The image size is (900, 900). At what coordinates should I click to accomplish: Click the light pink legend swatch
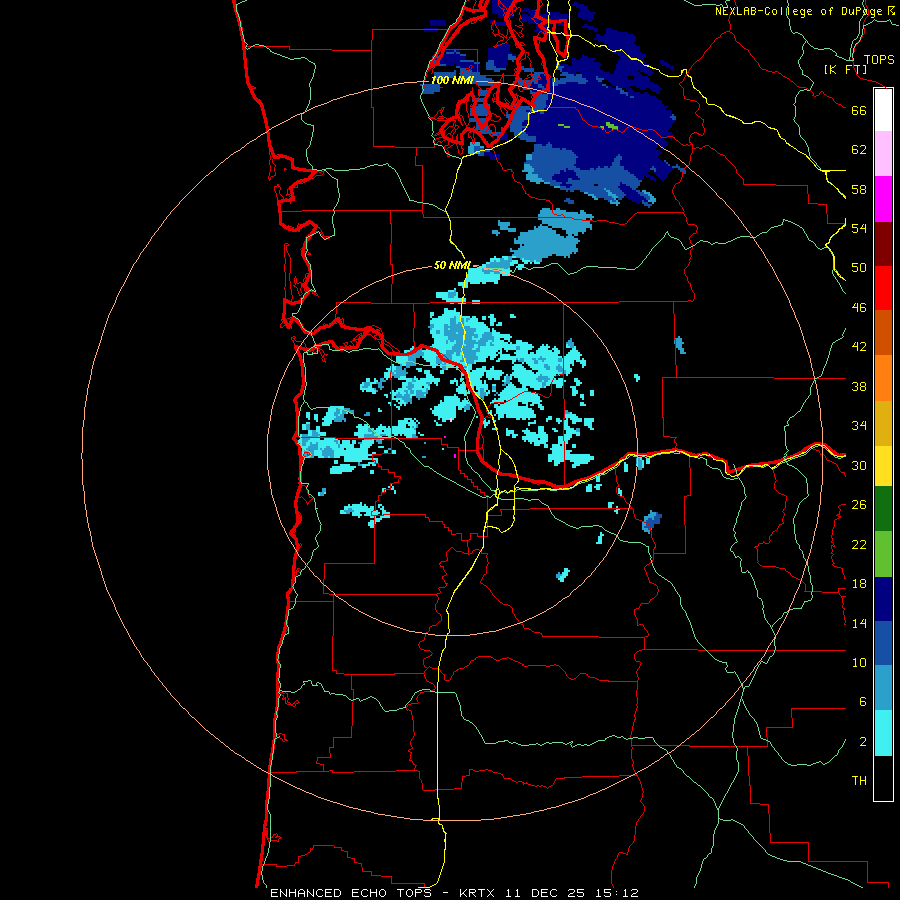(883, 153)
